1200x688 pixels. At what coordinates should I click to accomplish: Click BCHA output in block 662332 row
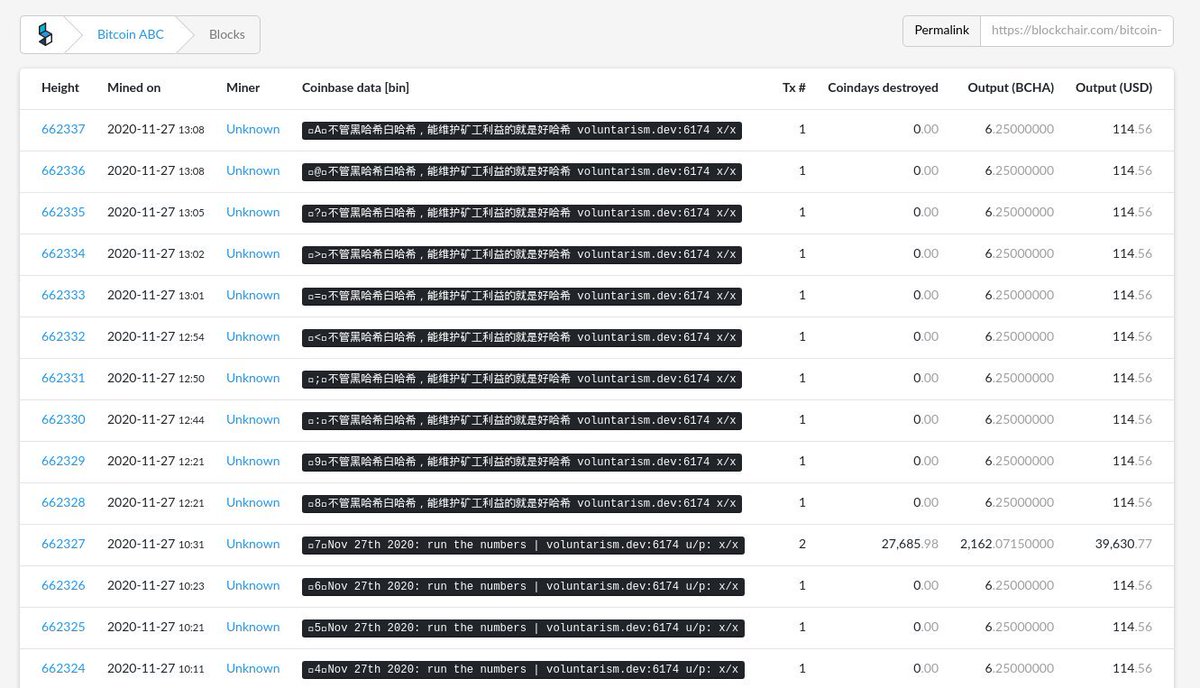[1019, 337]
